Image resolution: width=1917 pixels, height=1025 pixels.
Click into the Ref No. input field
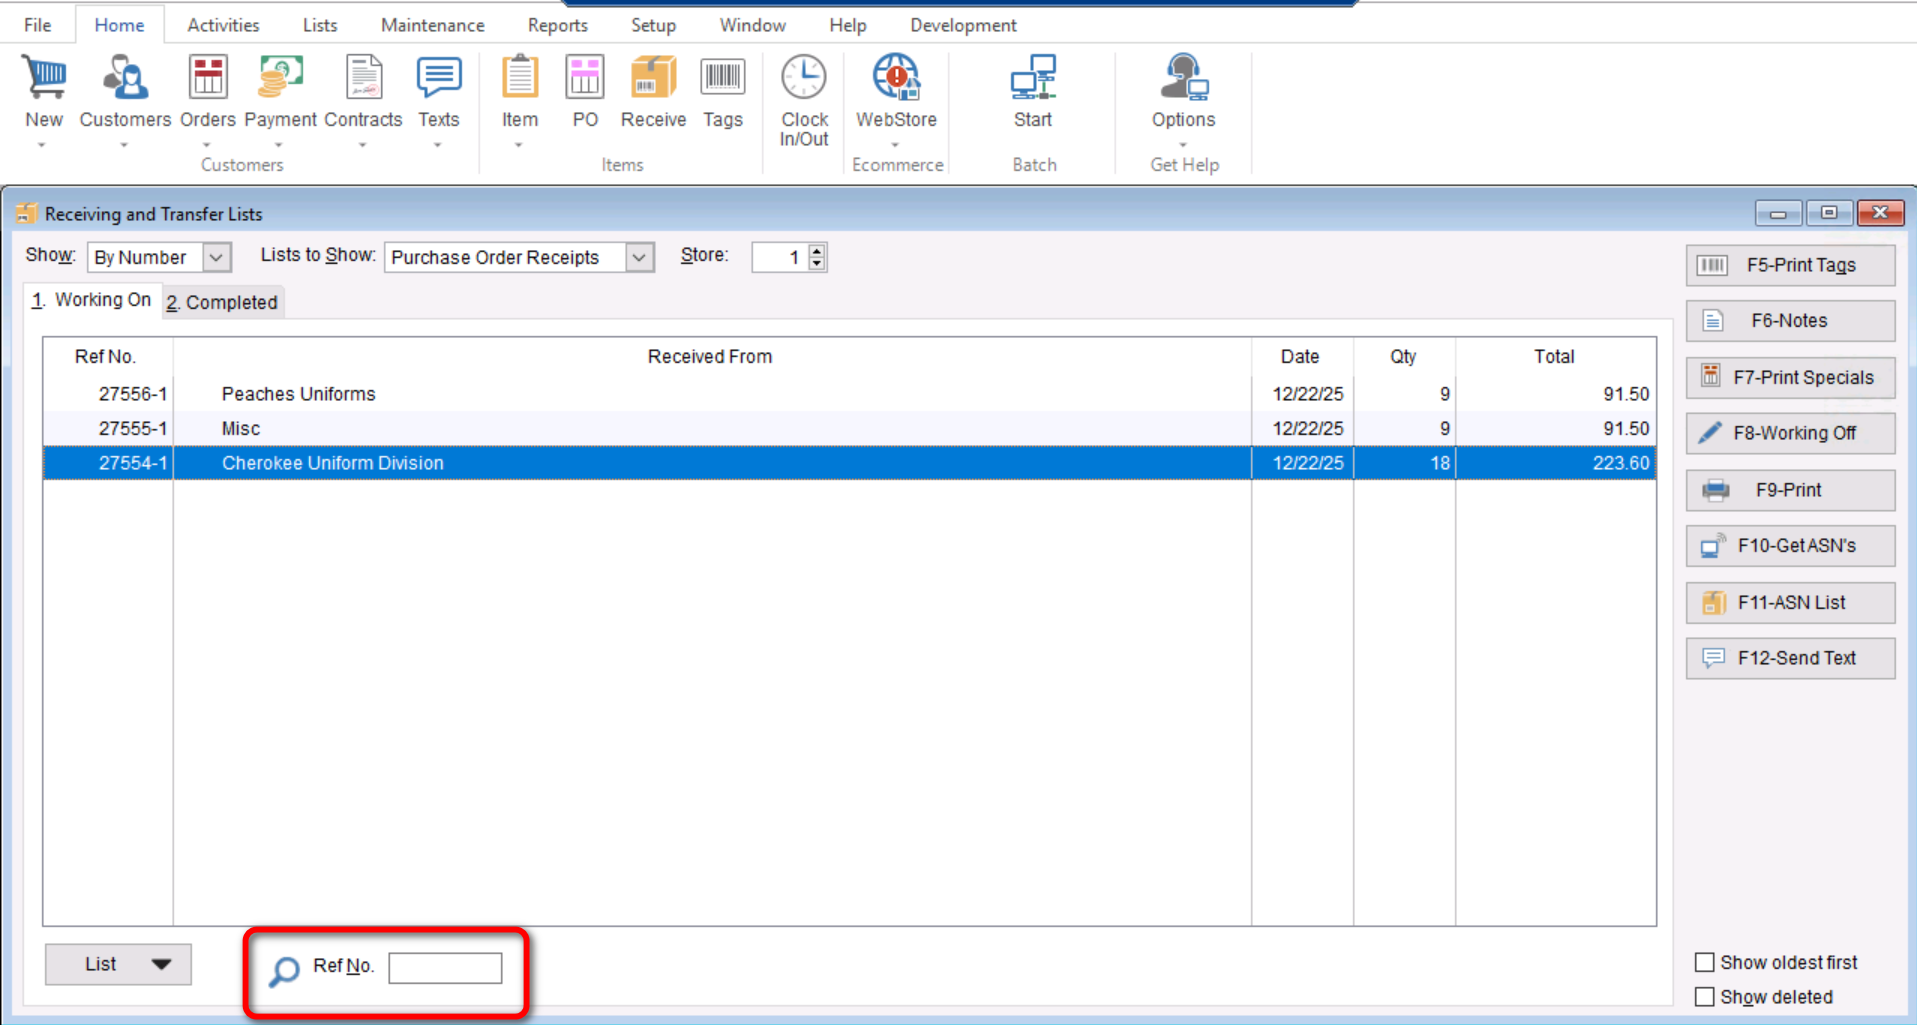pyautogui.click(x=445, y=968)
